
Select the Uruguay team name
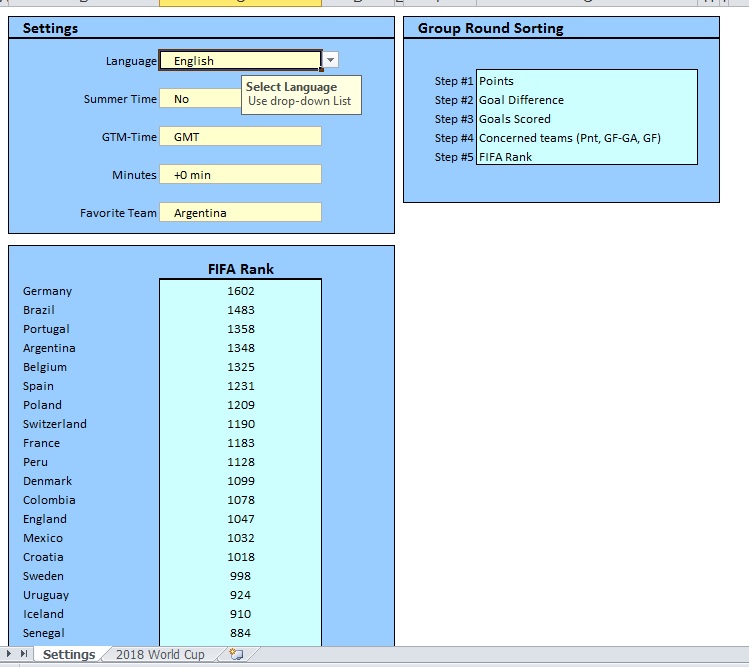point(46,595)
